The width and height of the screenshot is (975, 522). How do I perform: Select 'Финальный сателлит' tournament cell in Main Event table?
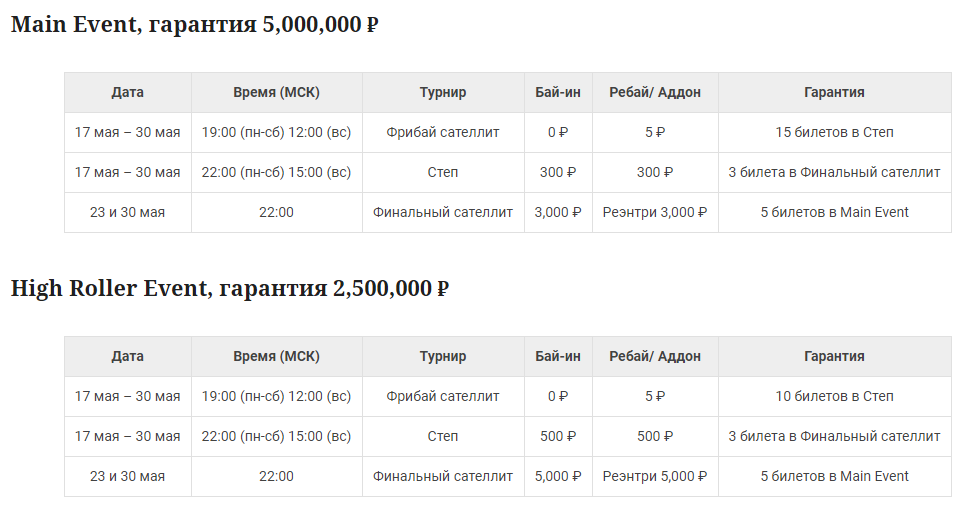pos(443,212)
